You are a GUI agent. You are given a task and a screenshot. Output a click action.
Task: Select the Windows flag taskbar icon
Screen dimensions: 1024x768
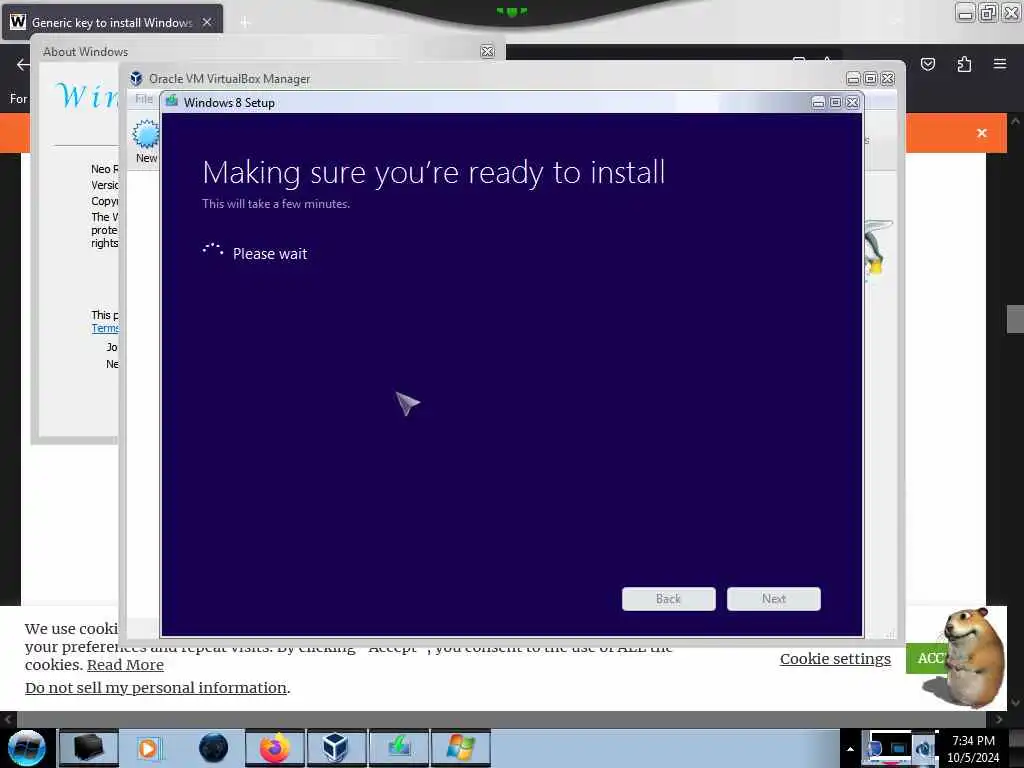[x=460, y=748]
